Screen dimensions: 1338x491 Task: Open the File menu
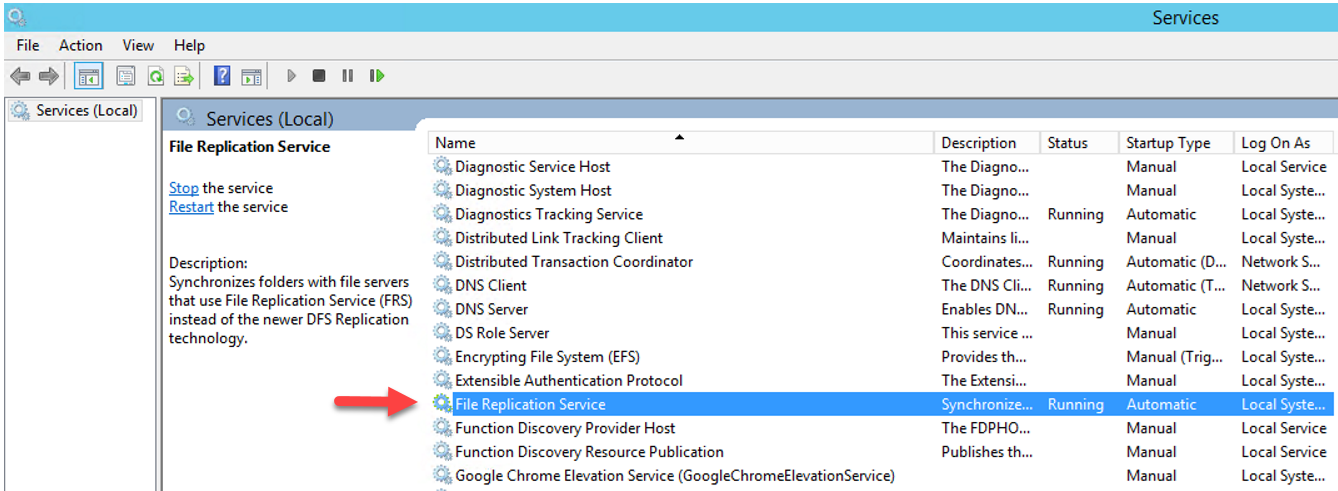[x=28, y=45]
